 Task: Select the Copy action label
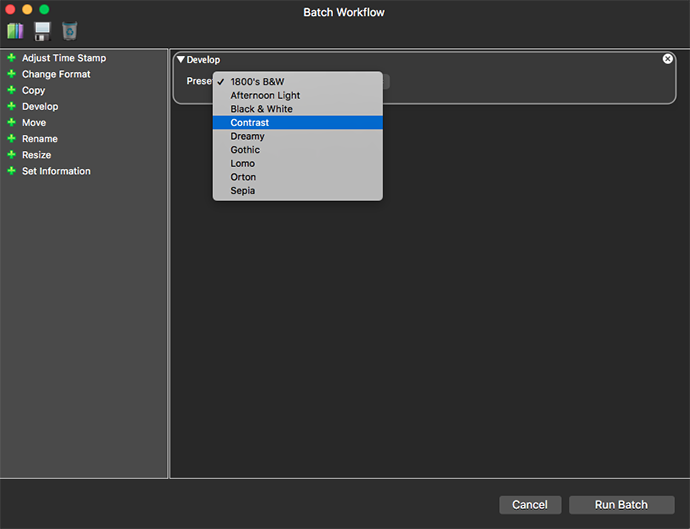tap(33, 91)
